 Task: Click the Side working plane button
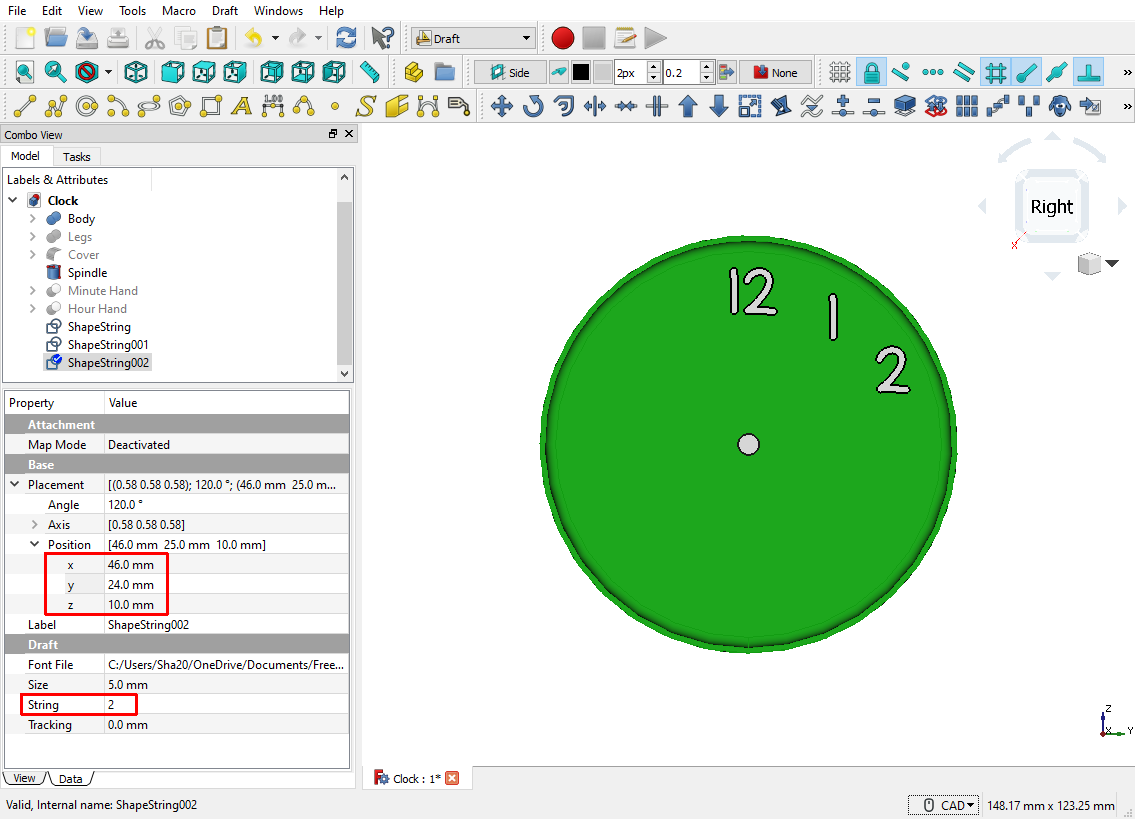click(x=510, y=72)
